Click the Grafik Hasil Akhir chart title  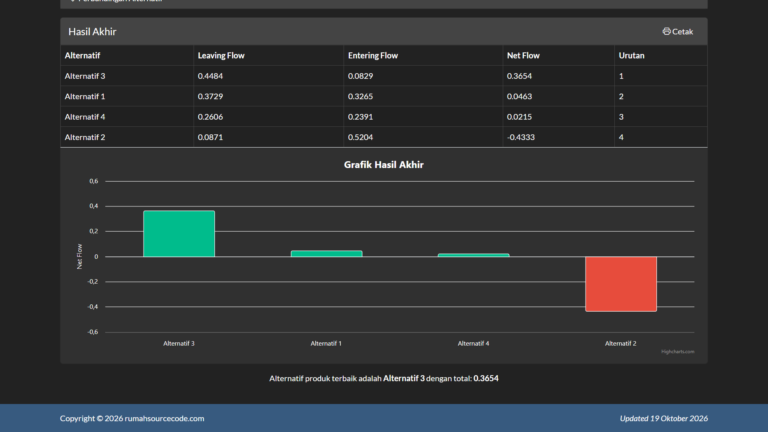click(384, 165)
